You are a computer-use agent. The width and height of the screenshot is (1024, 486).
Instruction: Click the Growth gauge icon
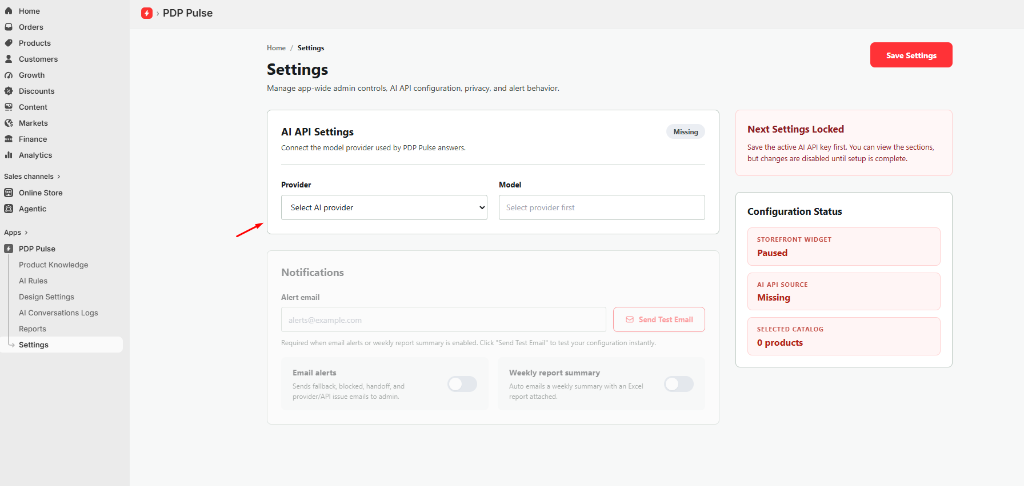8,75
